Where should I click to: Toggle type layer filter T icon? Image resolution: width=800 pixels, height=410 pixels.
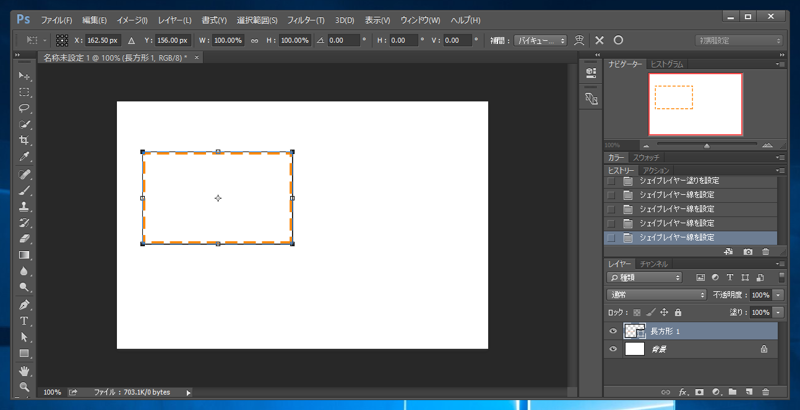[730, 277]
